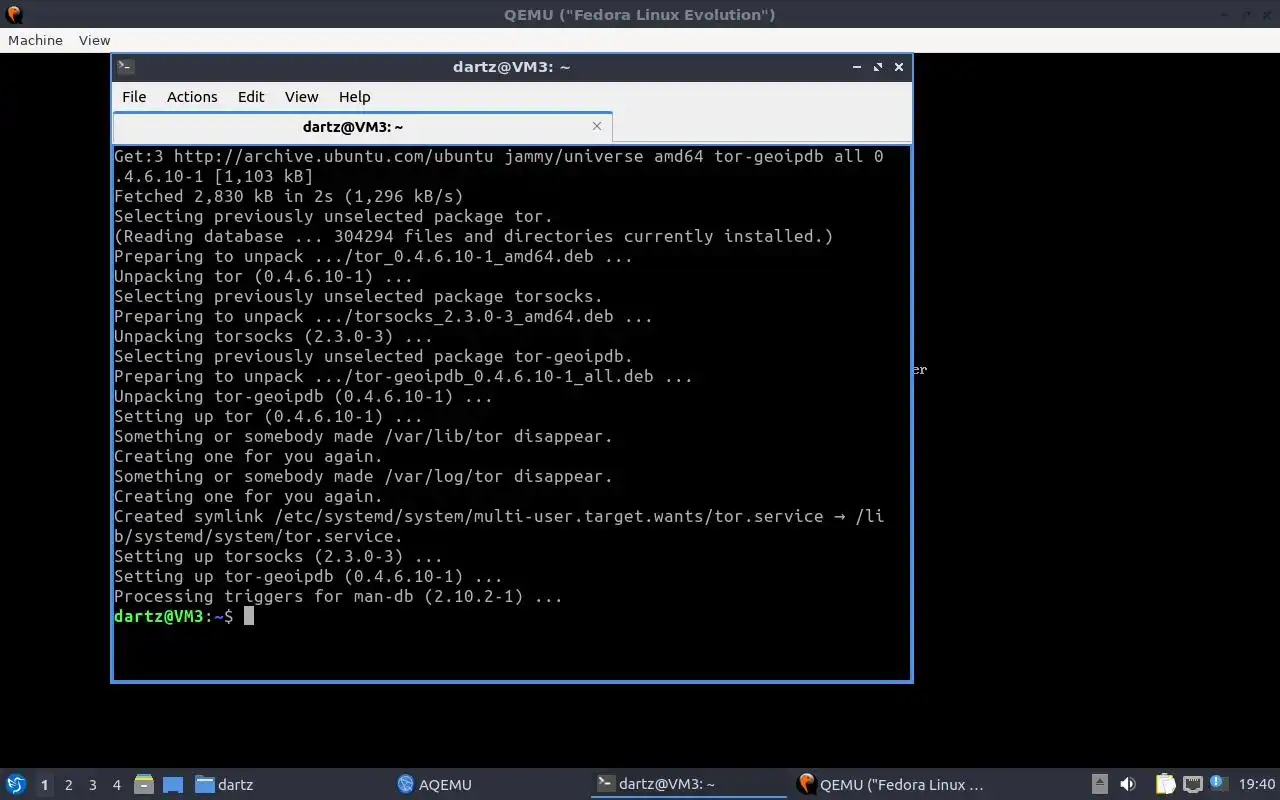This screenshot has width=1280, height=800.
Task: Click 'Unpacking tor (0.4.6.10-1) ...' line
Action: tap(263, 276)
